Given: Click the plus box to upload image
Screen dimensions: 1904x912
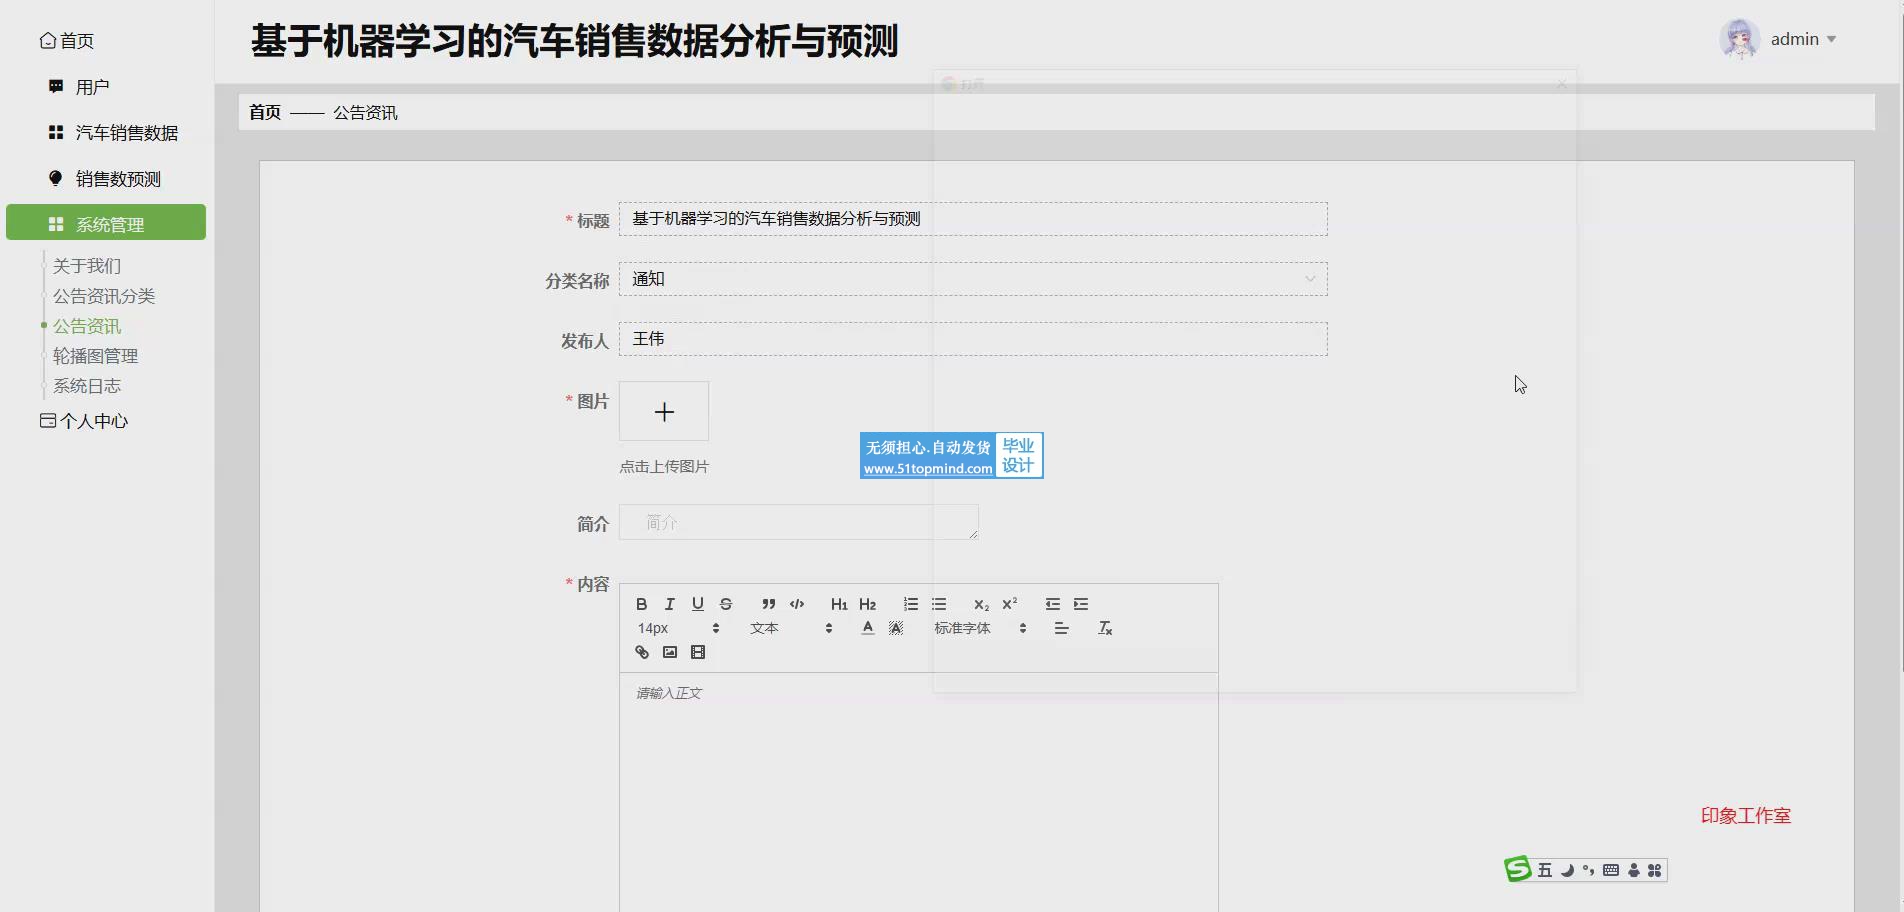Looking at the screenshot, I should click(664, 411).
